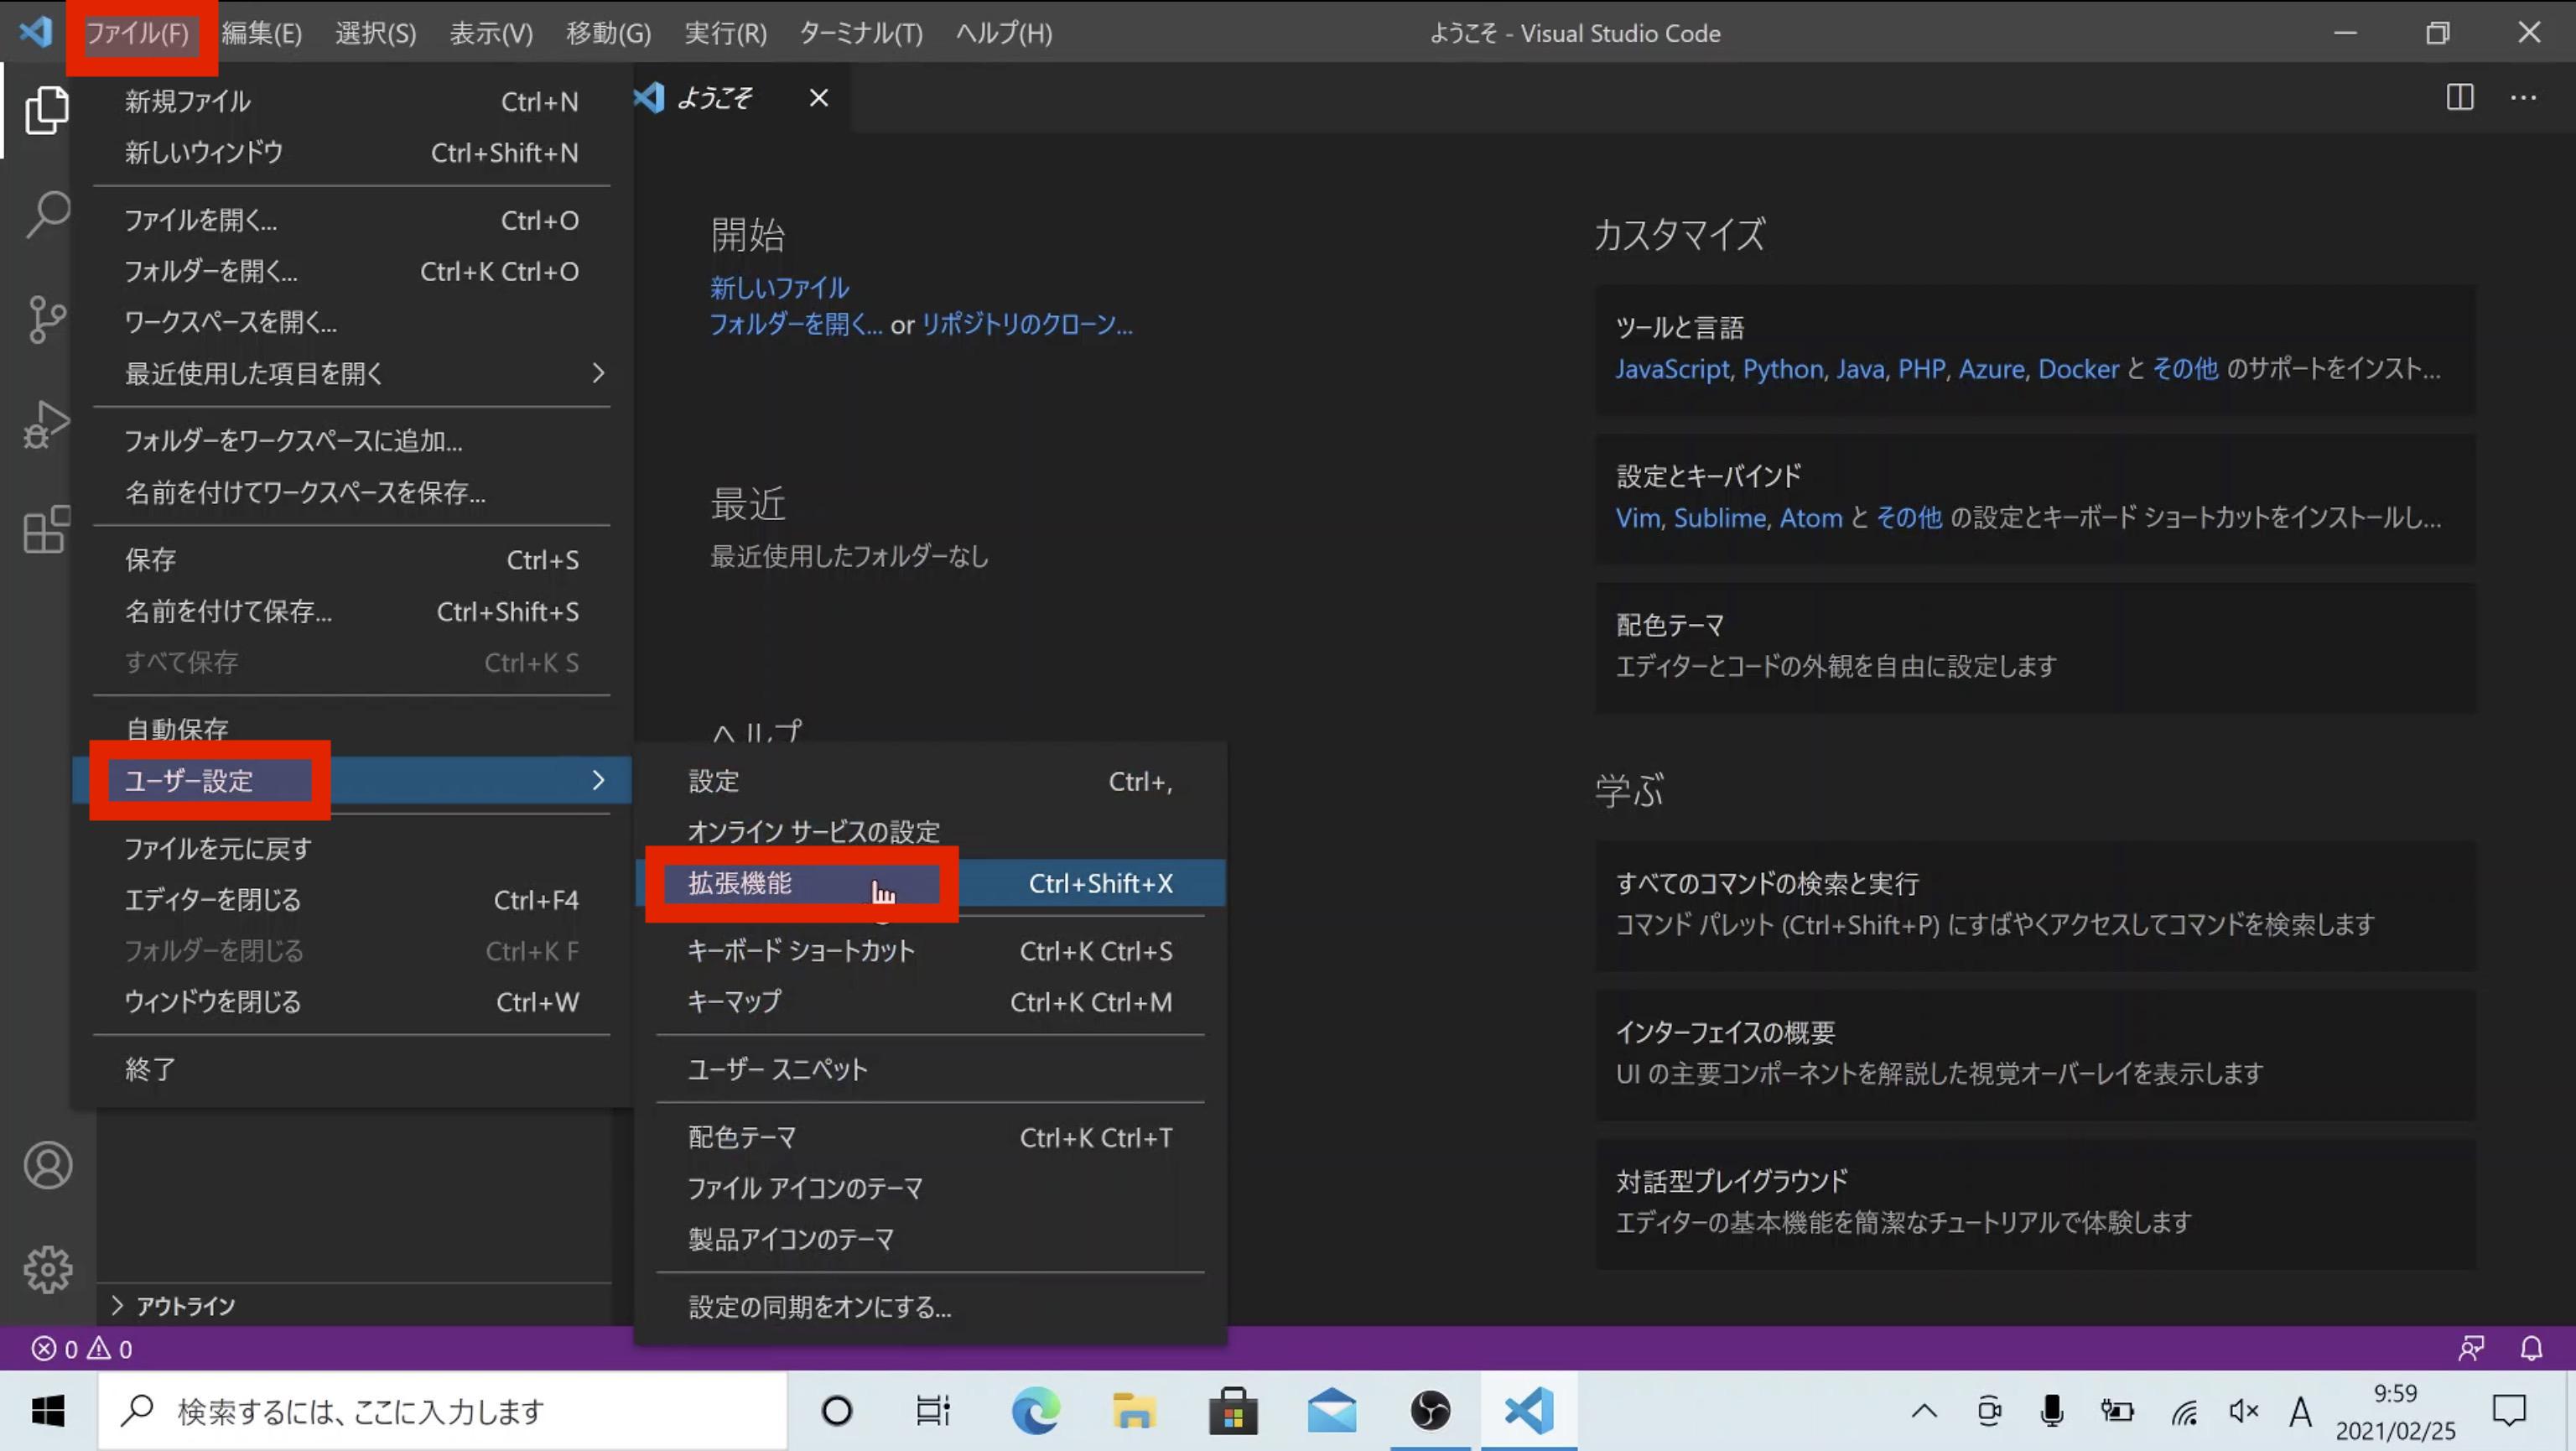
Task: Click the Docker link
Action: (2078, 369)
